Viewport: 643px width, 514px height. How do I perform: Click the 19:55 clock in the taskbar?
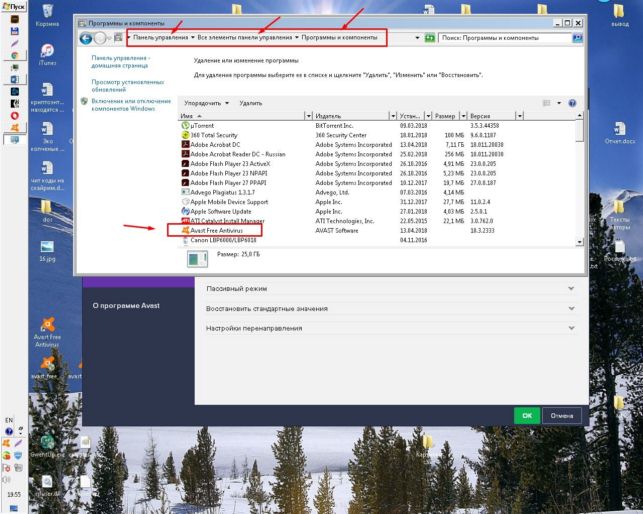tap(14, 494)
